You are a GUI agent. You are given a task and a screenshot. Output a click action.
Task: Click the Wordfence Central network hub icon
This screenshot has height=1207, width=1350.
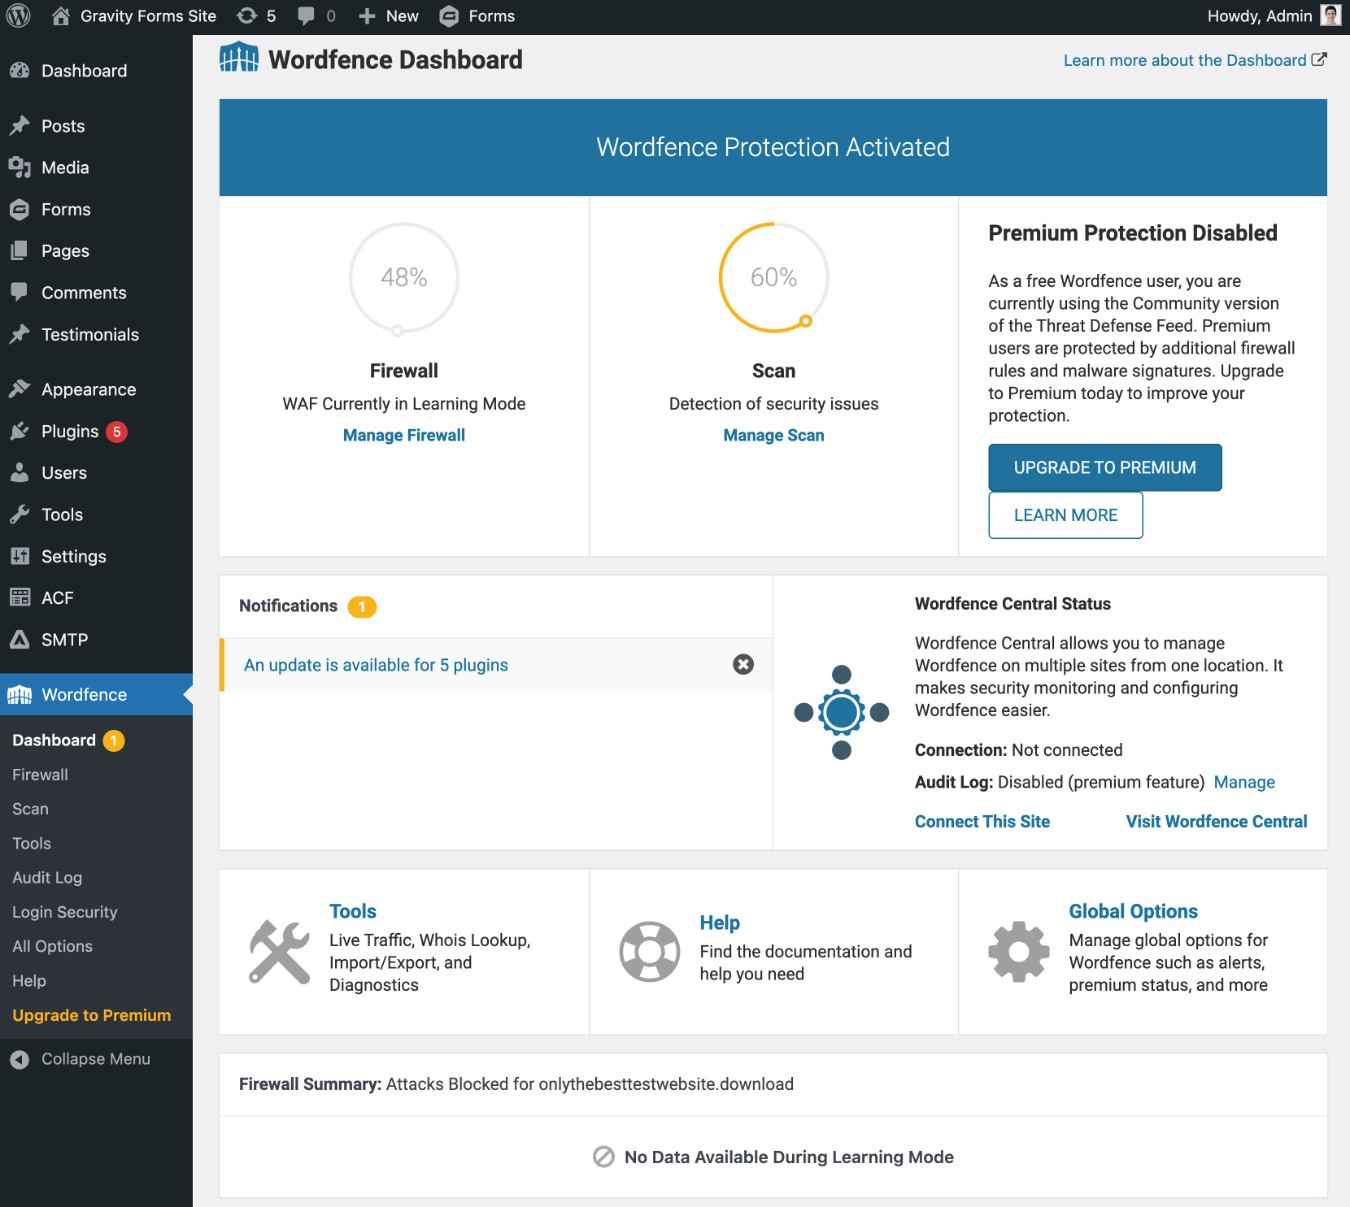click(840, 712)
